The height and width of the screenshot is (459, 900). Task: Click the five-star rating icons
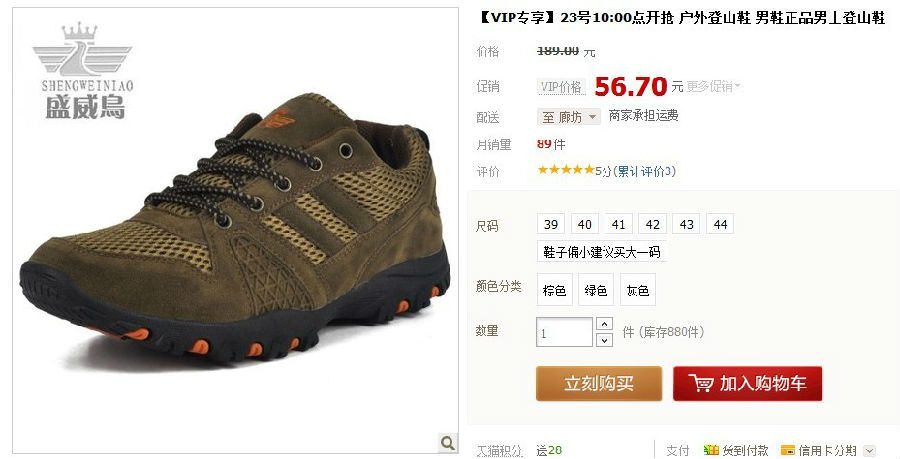[566, 170]
